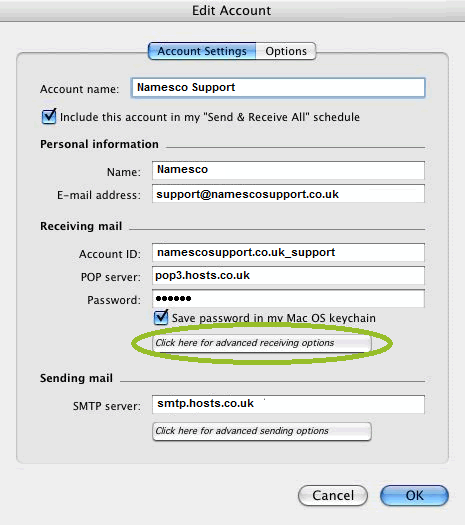
Task: Click the Edit Account title bar
Action: click(x=232, y=11)
